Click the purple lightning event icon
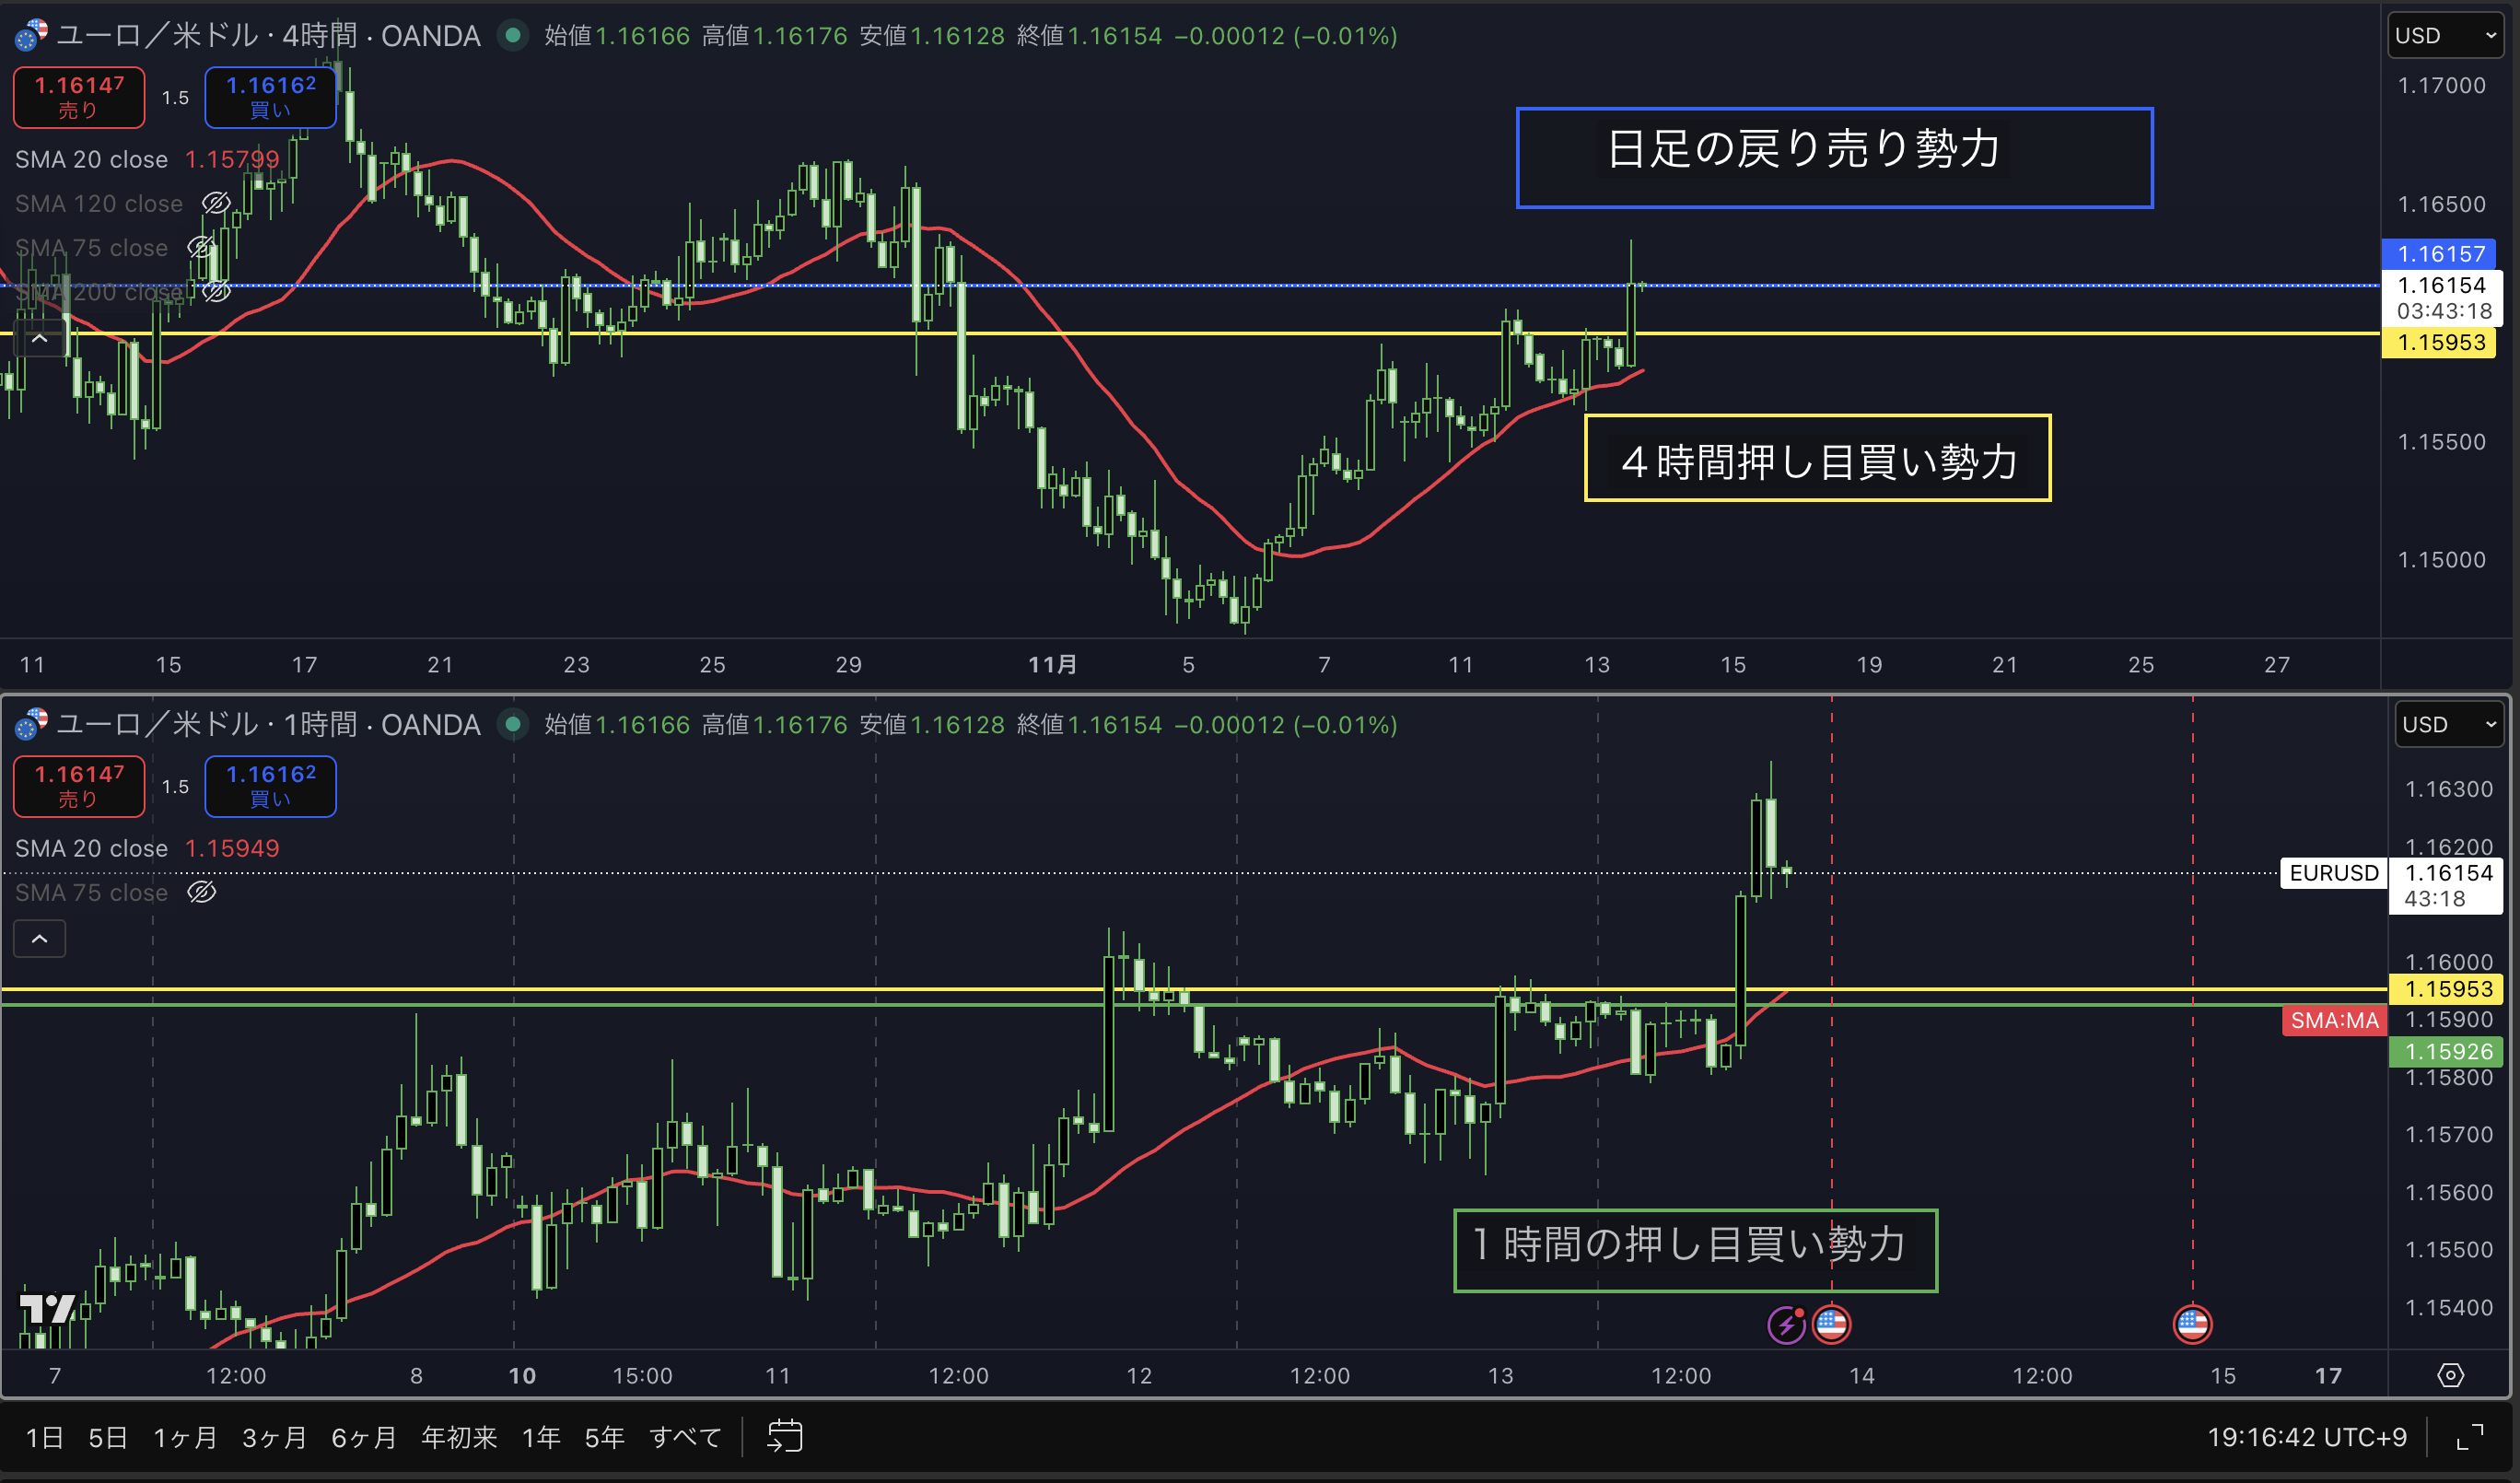2520x1483 pixels. (x=1785, y=1325)
